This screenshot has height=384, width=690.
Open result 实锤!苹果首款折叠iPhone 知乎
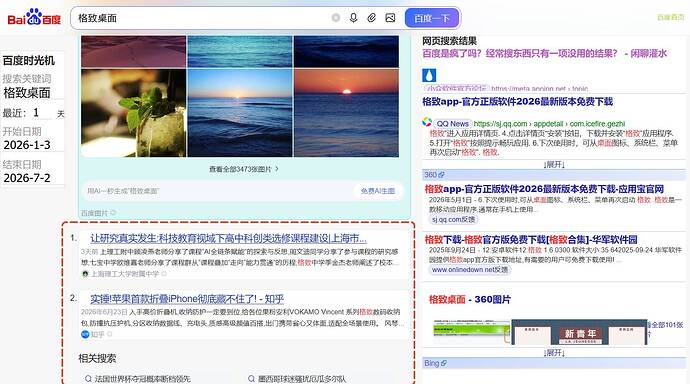[187, 299]
